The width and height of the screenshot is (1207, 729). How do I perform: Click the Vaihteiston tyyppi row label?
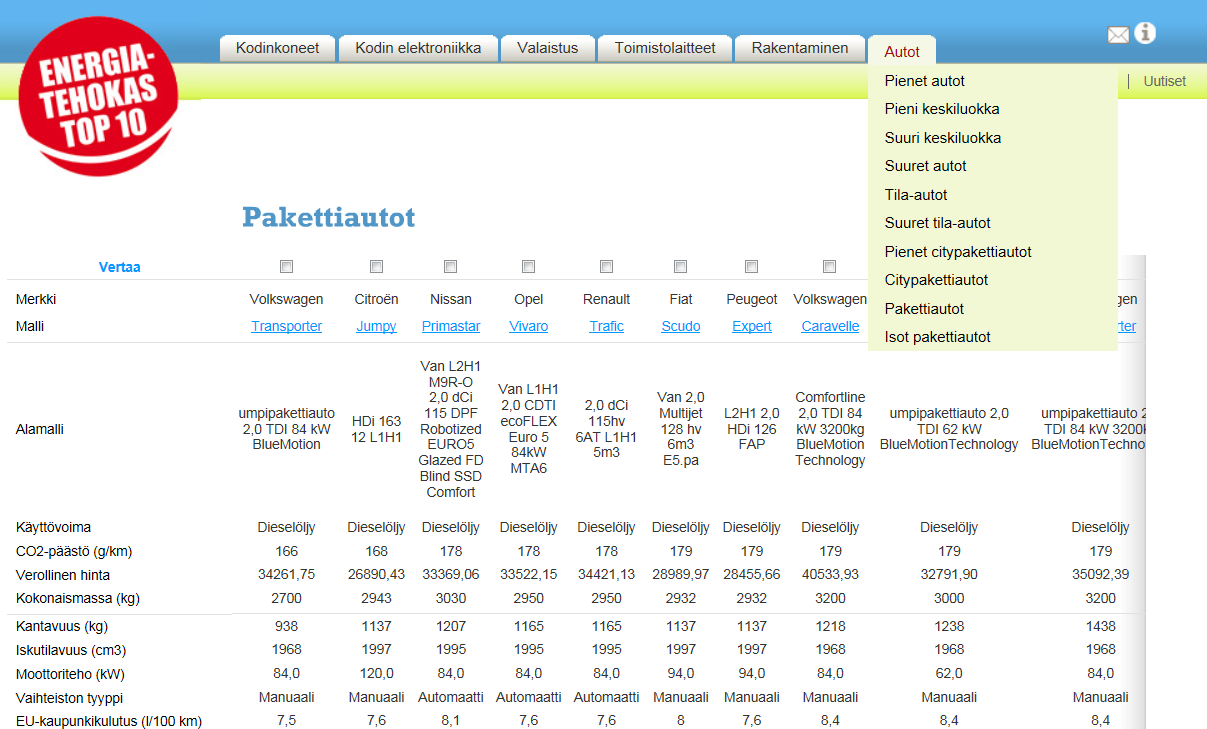69,698
